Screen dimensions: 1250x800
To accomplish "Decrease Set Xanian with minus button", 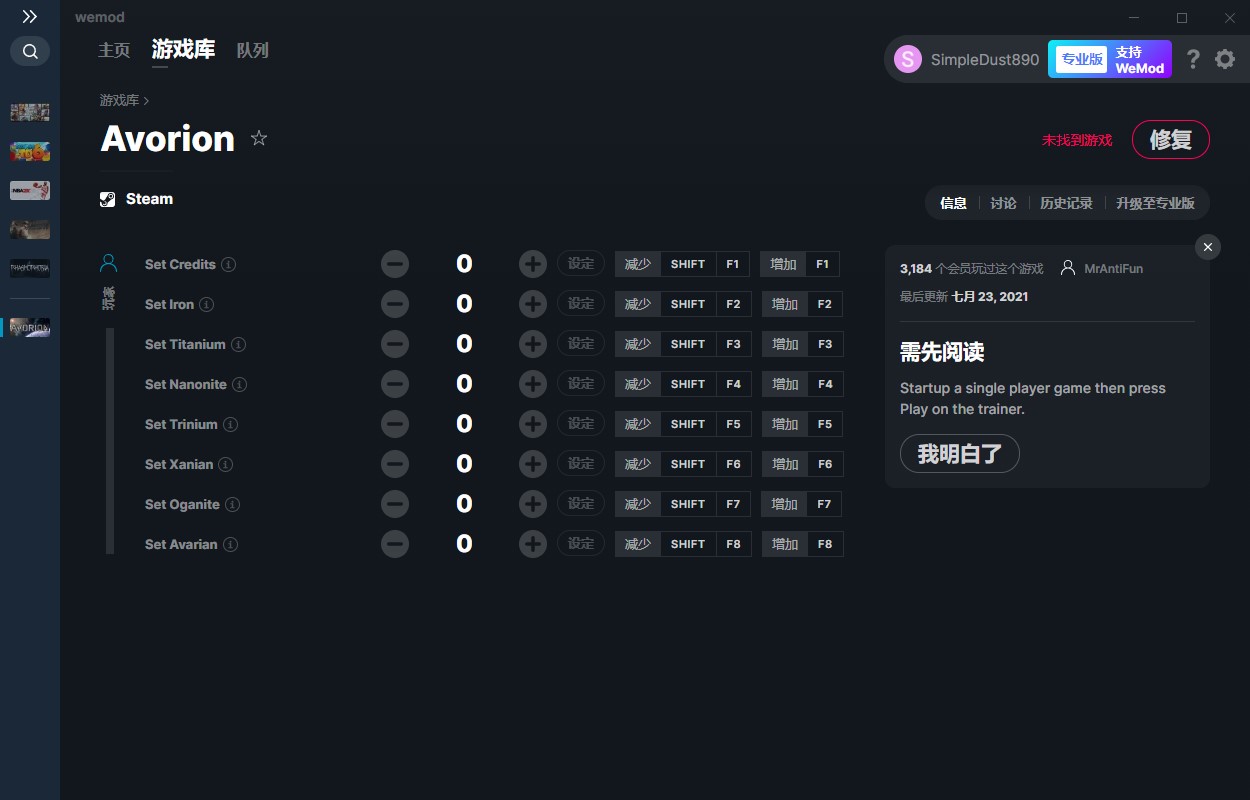I will tap(395, 464).
